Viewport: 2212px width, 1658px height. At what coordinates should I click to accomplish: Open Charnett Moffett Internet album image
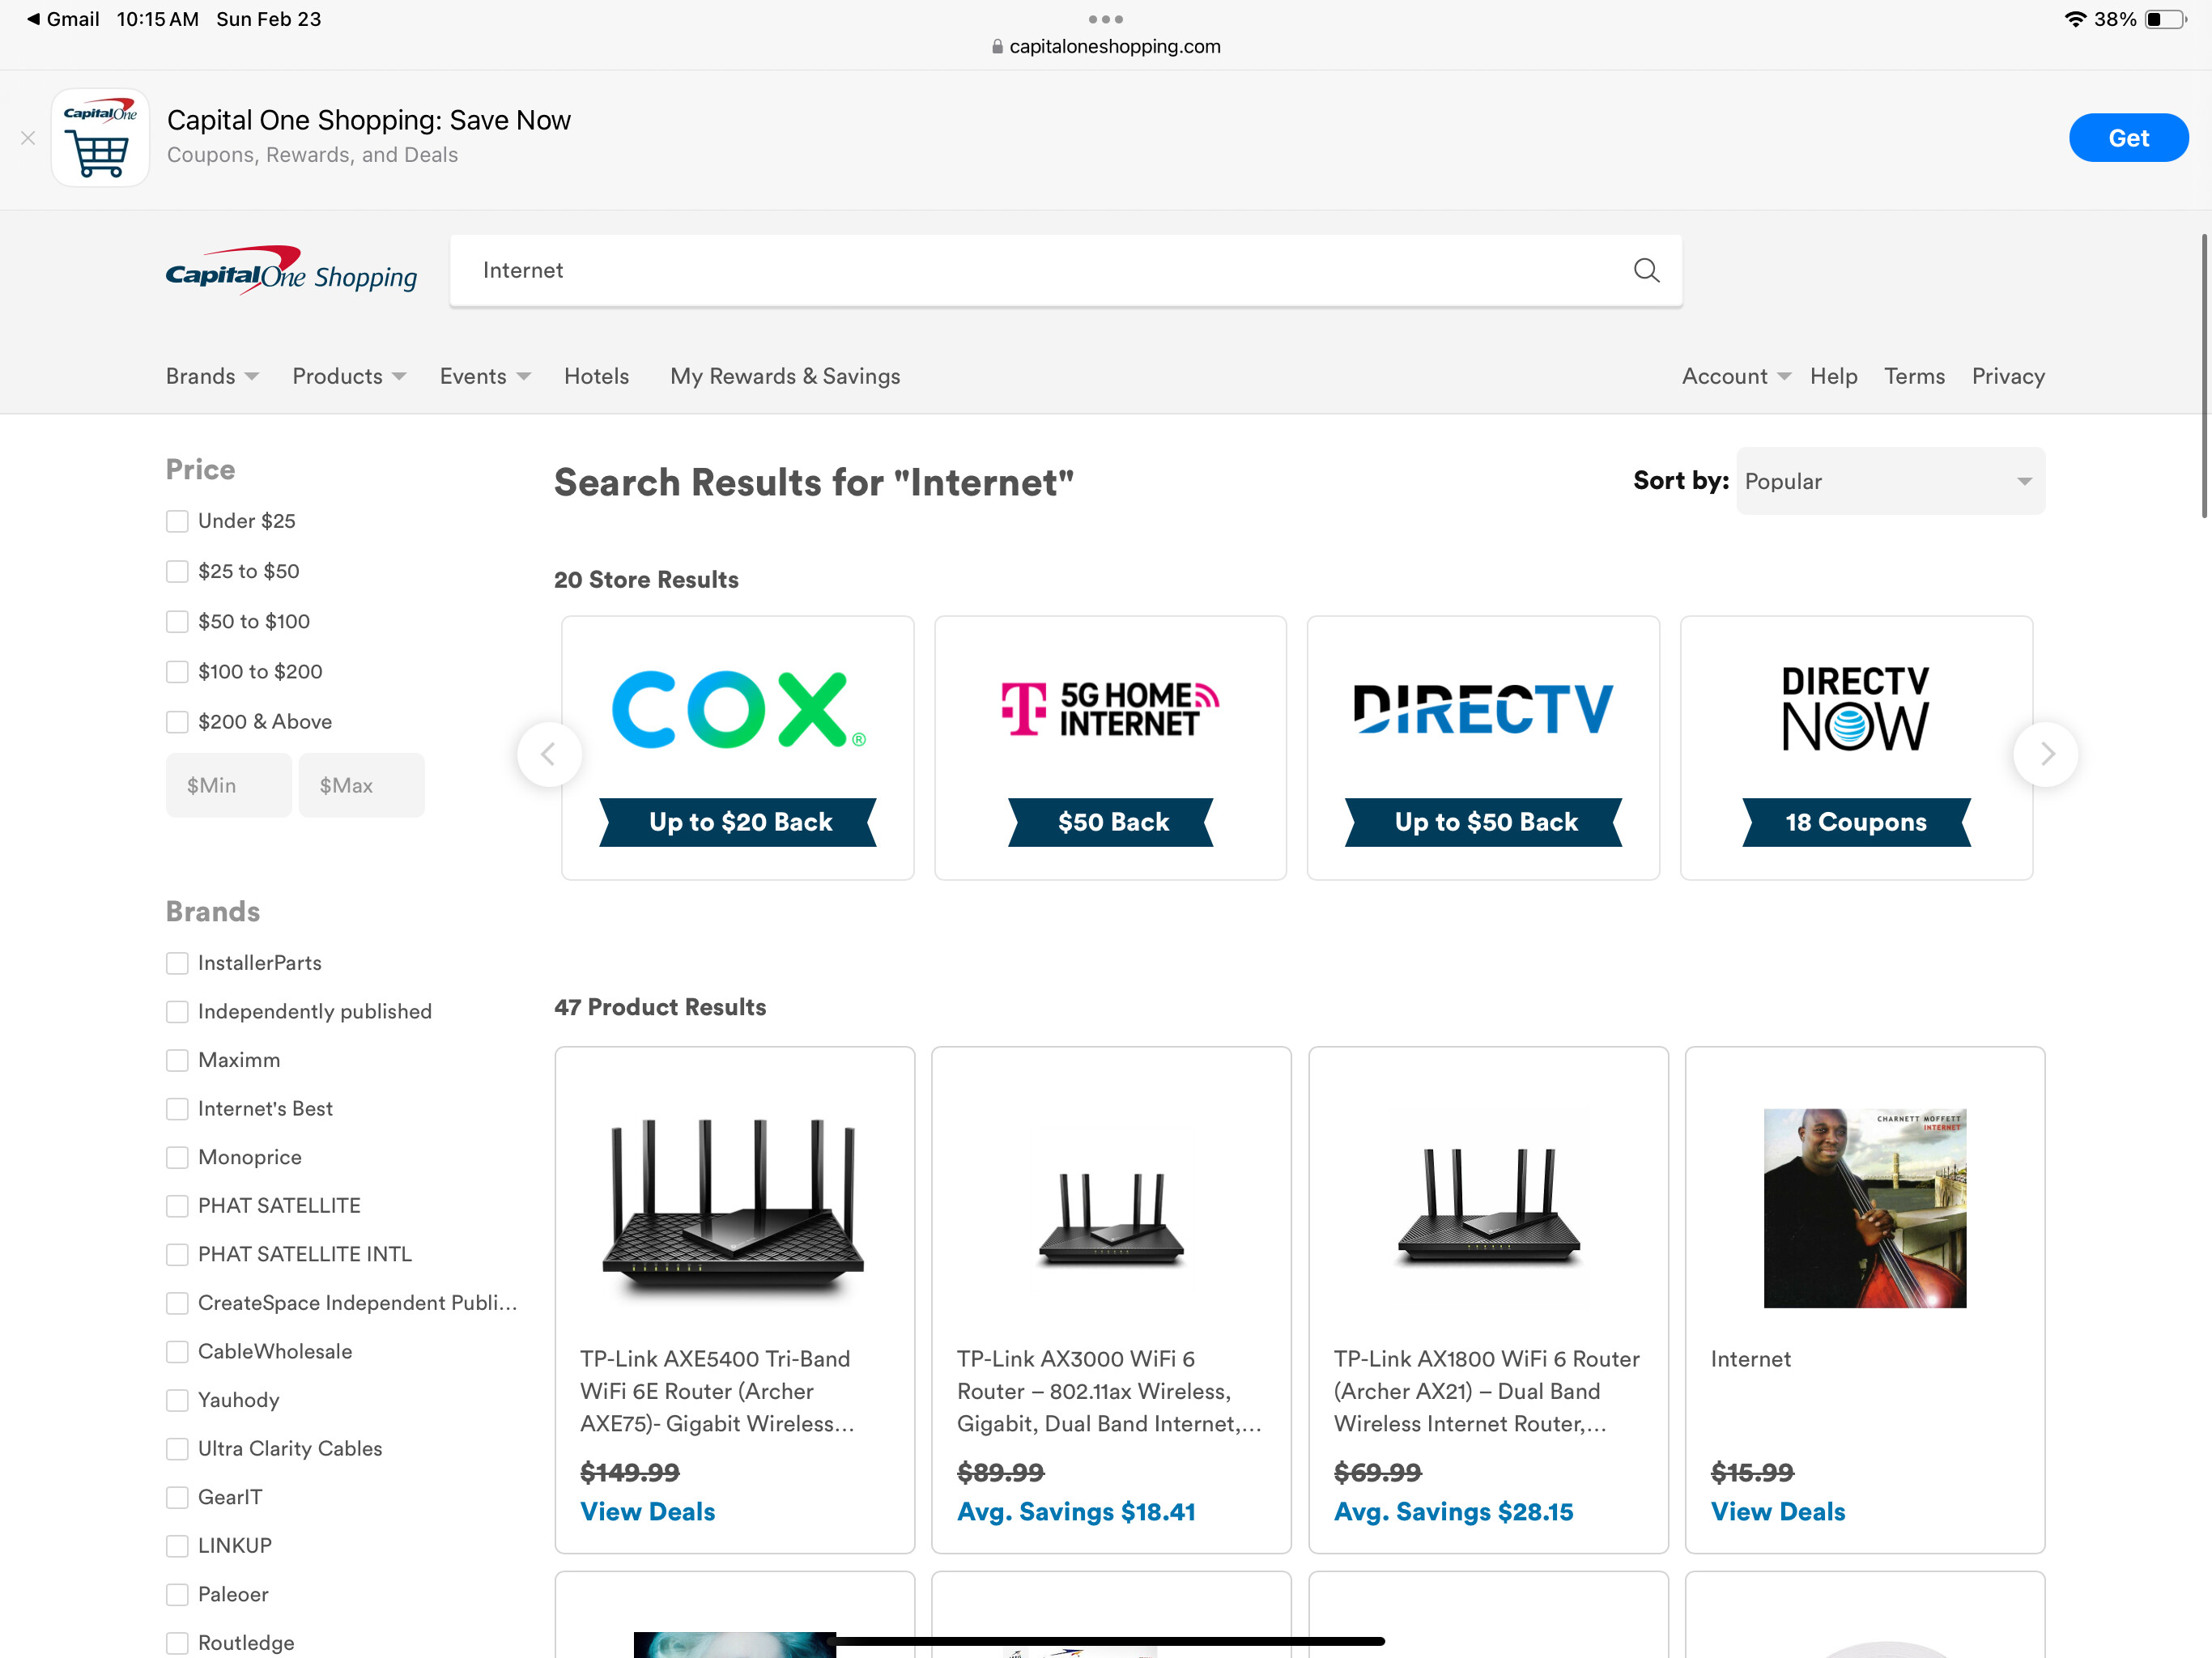pyautogui.click(x=1864, y=1207)
